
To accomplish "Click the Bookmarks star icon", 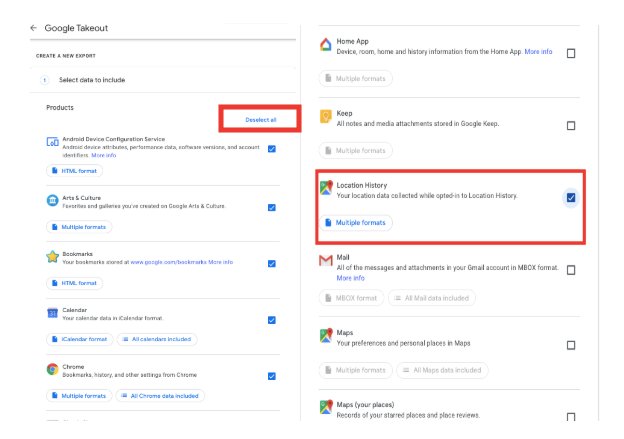I will click(x=53, y=257).
